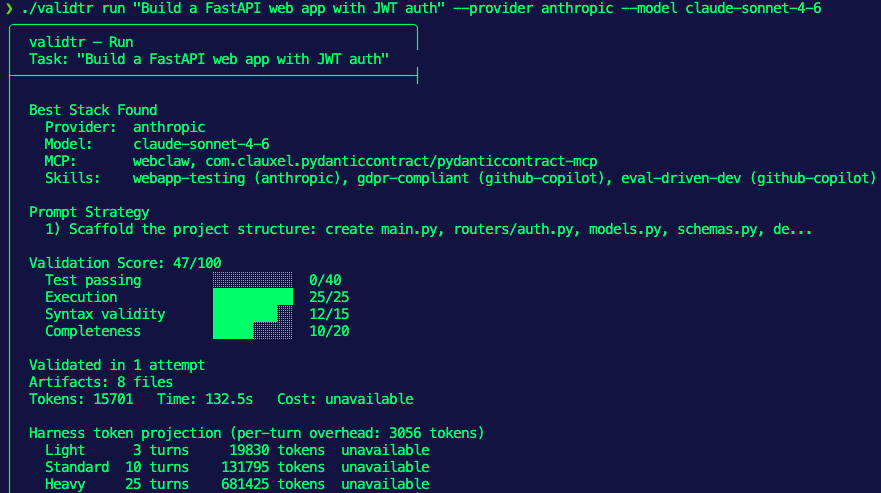Click the 'Syntax validity' label

click(105, 314)
